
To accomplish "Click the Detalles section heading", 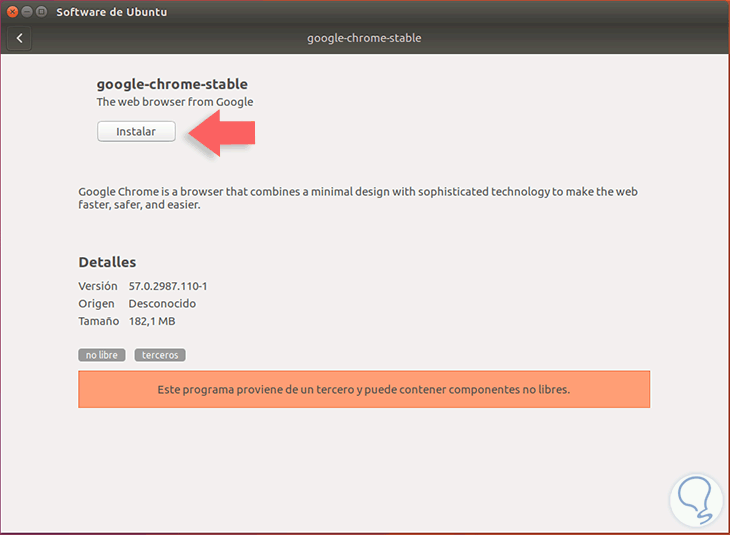I will click(x=107, y=262).
